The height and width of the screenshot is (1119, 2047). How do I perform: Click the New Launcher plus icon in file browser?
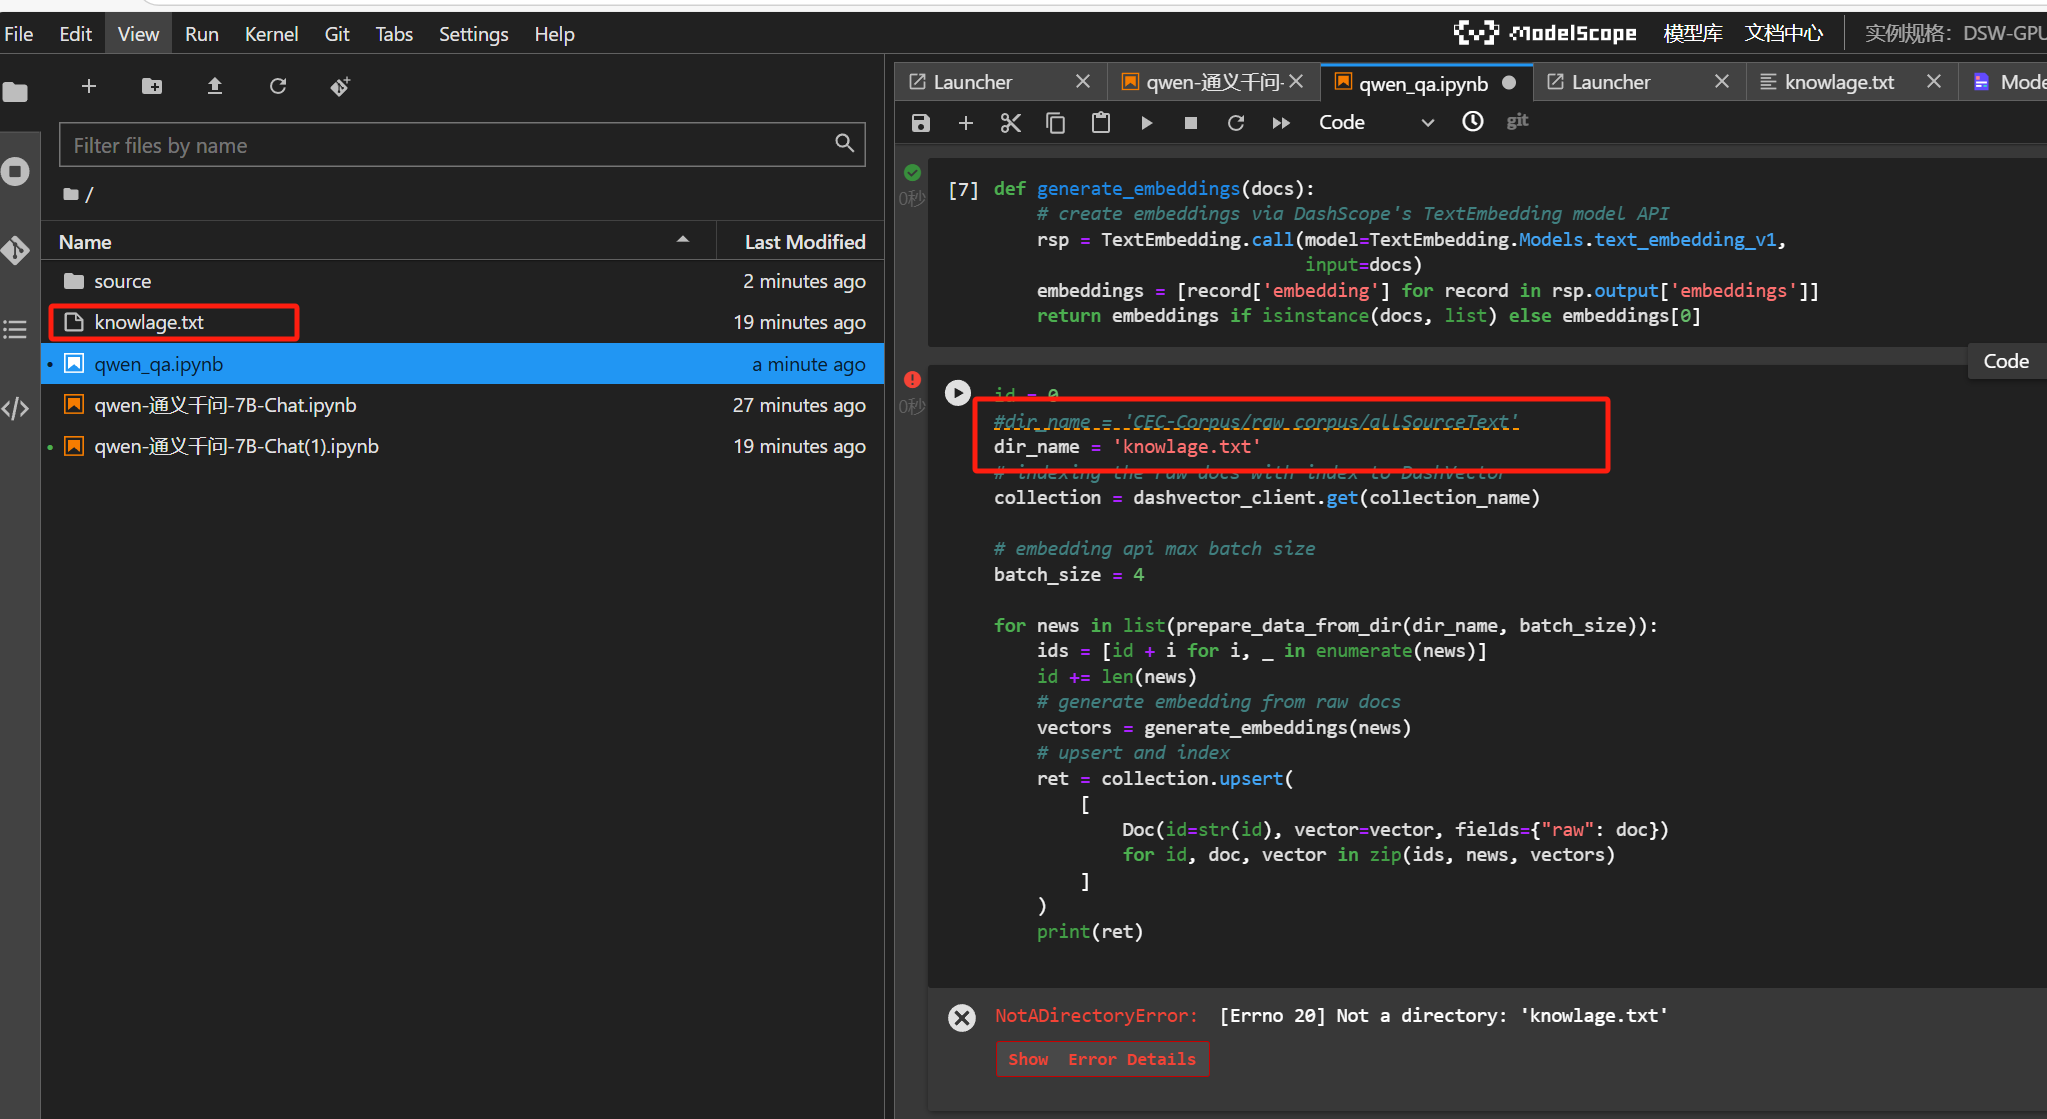click(89, 86)
